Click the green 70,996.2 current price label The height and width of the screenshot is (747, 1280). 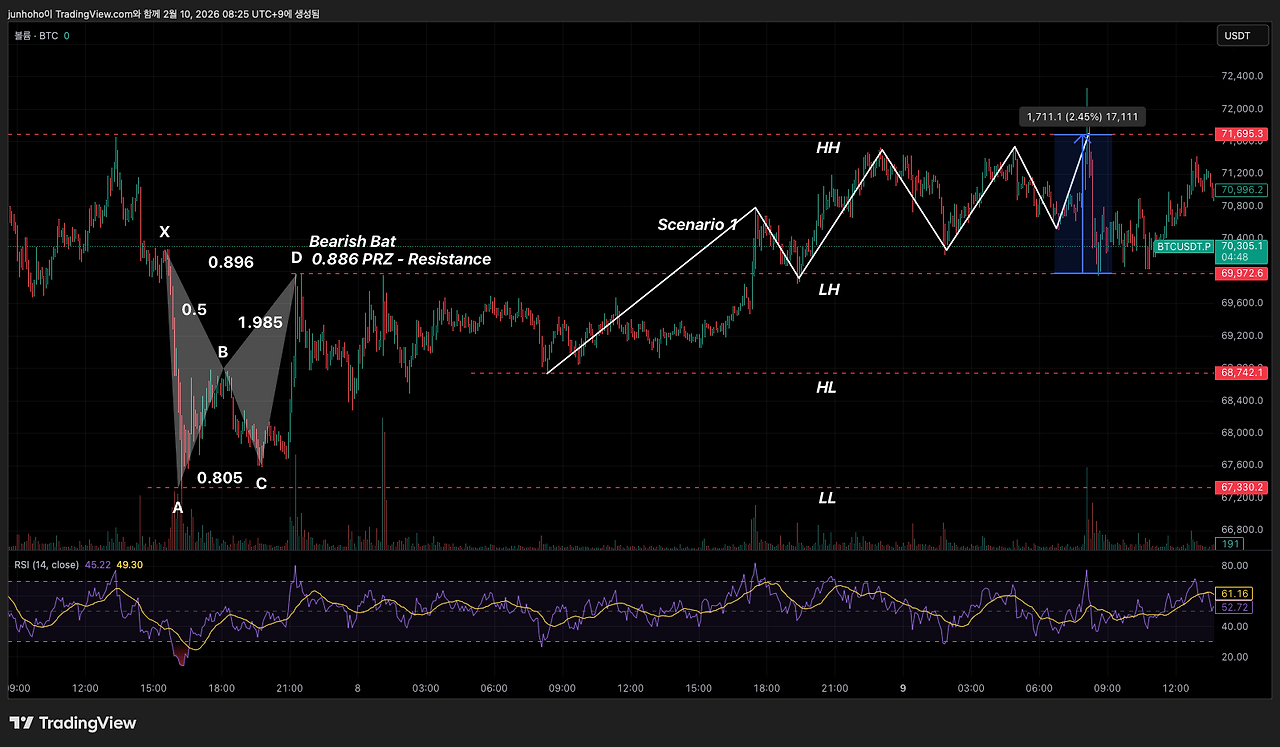point(1241,188)
